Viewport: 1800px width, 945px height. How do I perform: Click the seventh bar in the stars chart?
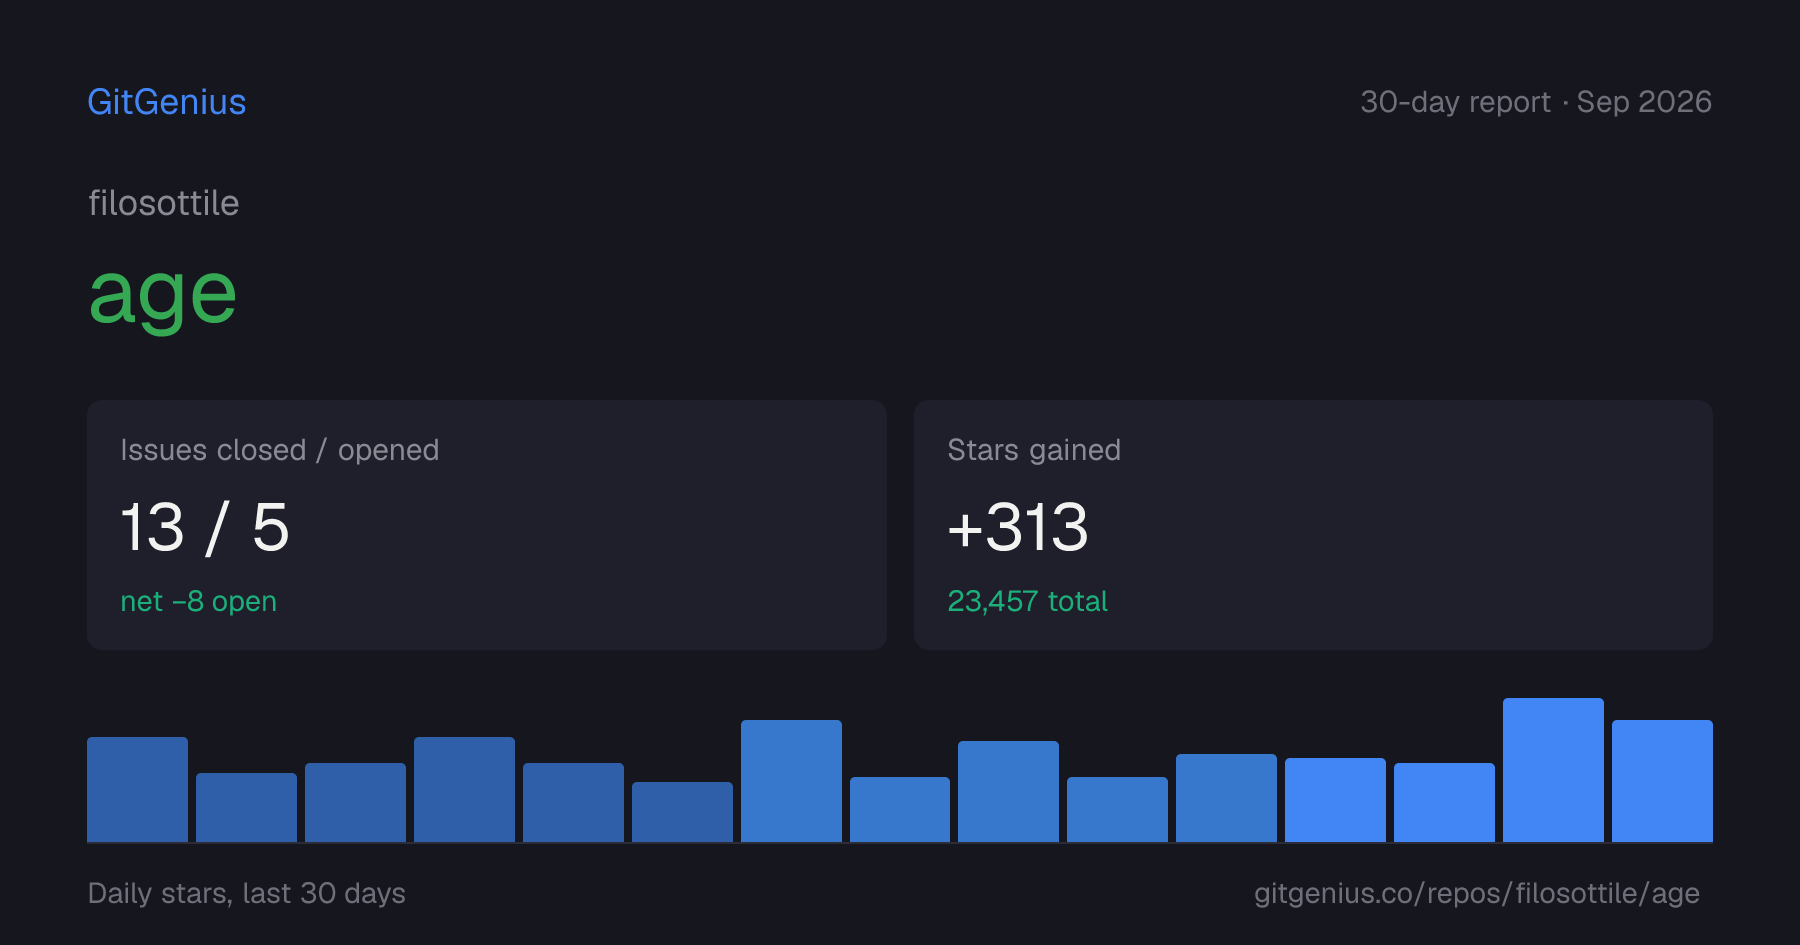[791, 781]
